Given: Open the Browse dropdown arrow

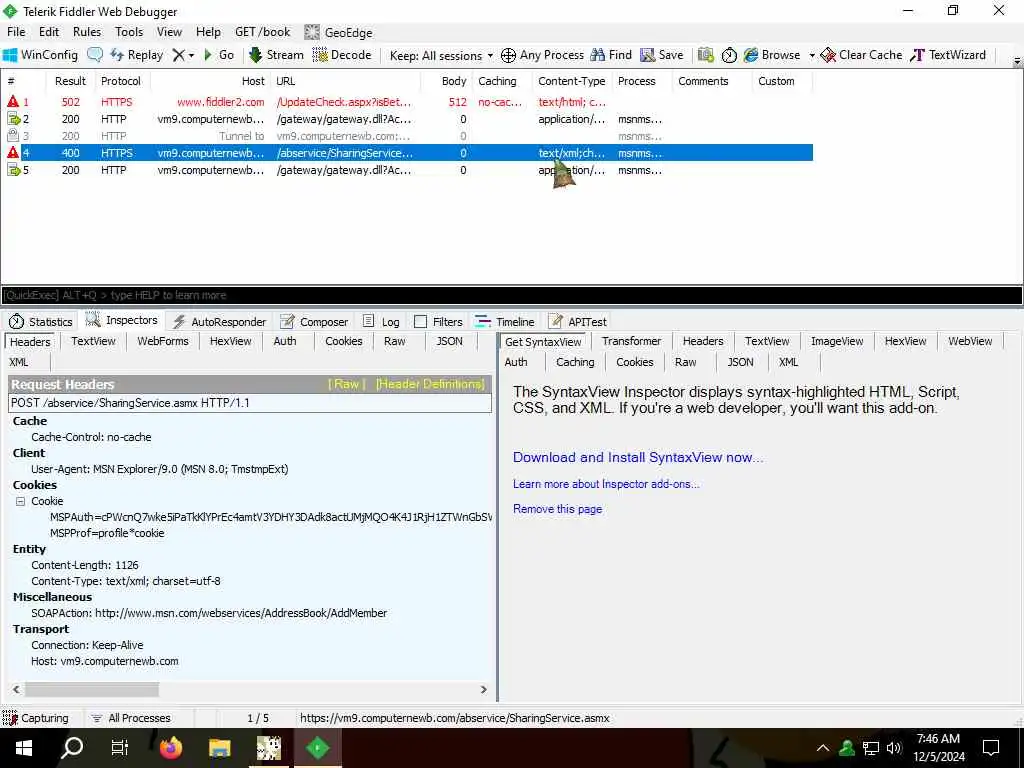Looking at the screenshot, I should 812,56.
